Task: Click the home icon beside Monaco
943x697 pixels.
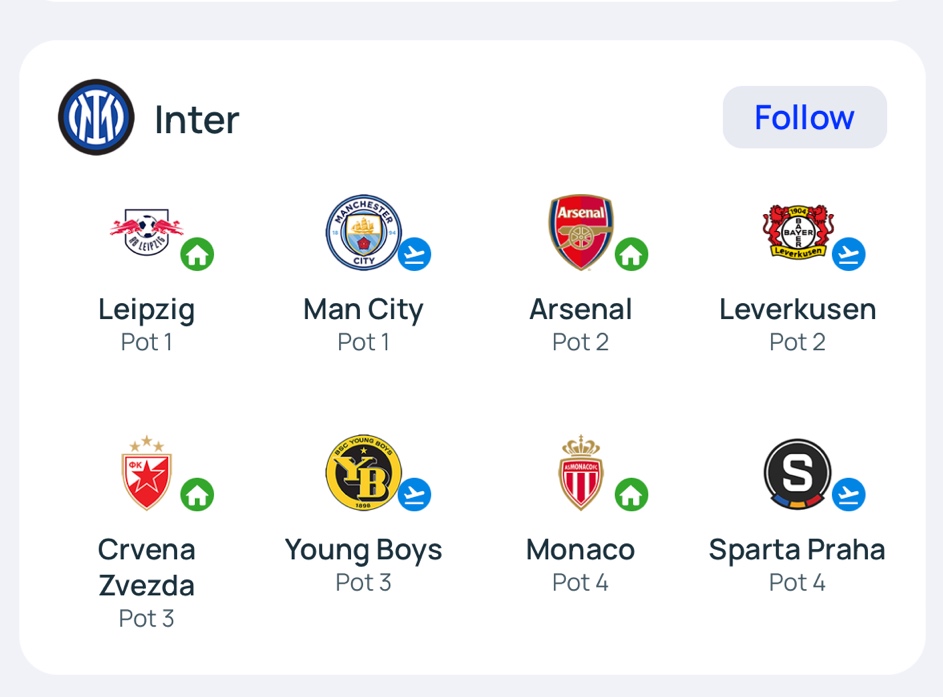Action: click(x=631, y=494)
